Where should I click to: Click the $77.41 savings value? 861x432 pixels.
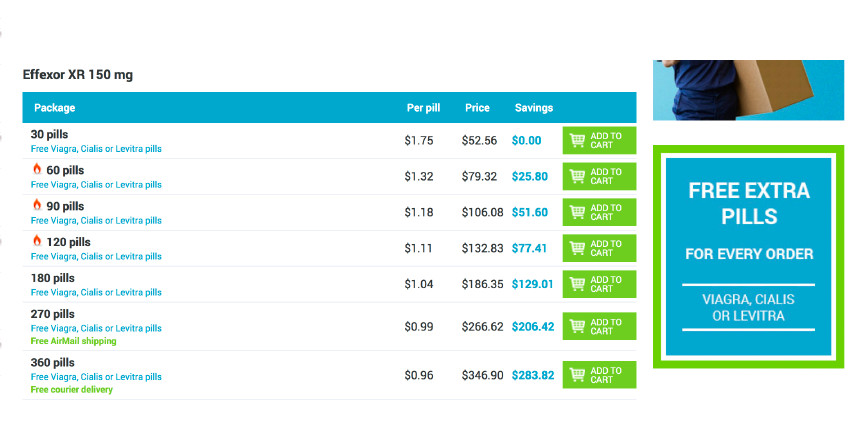tap(529, 249)
